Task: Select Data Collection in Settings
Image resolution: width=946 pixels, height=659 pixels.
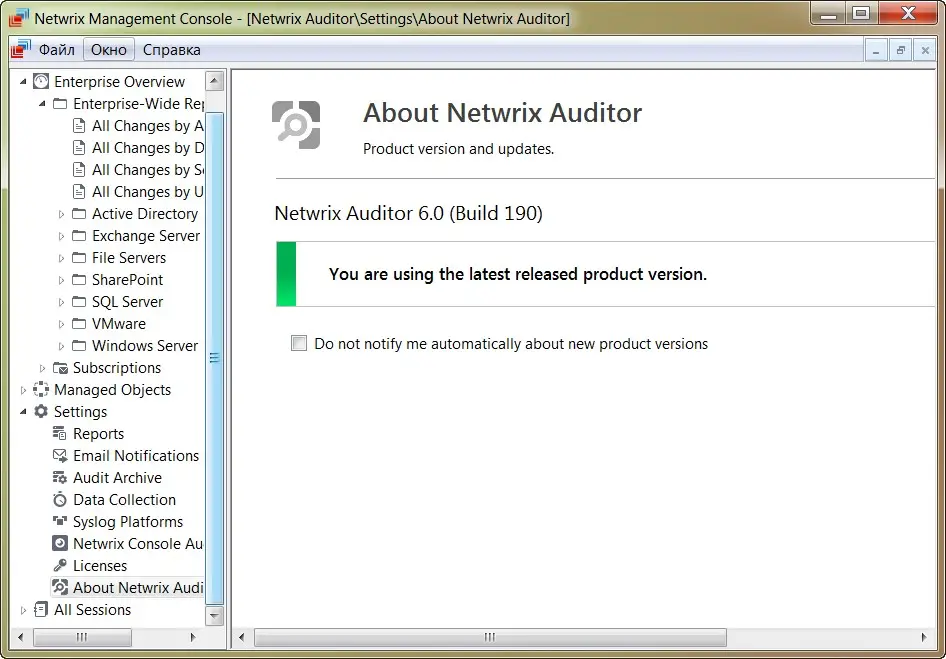Action: [x=124, y=500]
